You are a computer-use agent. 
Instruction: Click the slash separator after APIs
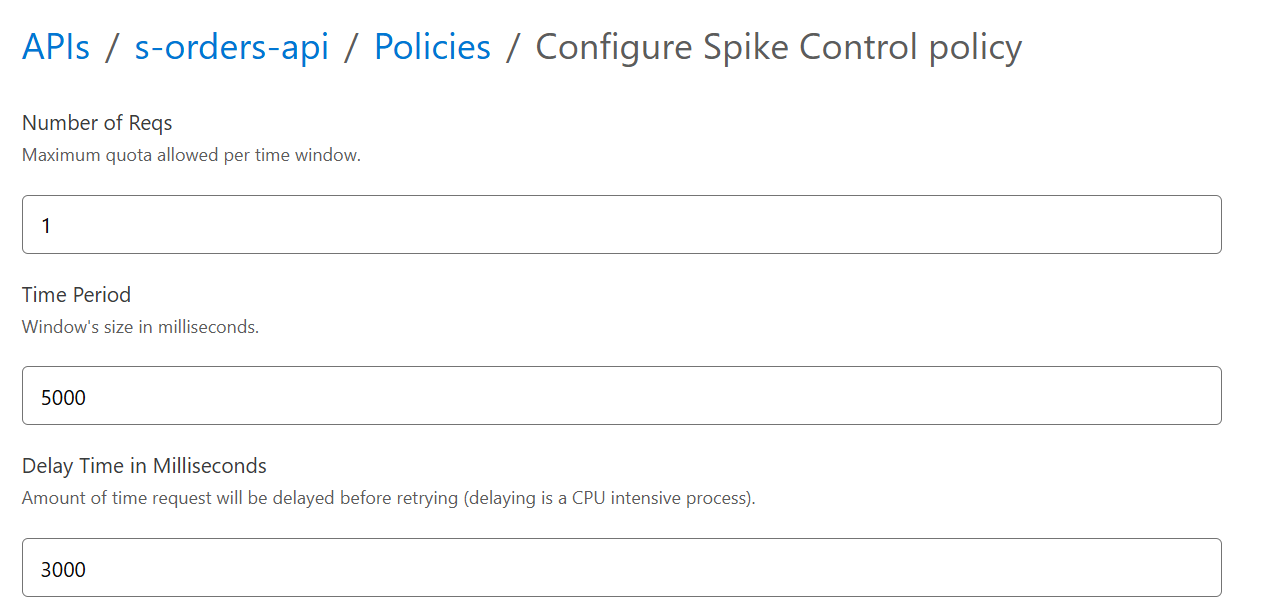pyautogui.click(x=112, y=48)
